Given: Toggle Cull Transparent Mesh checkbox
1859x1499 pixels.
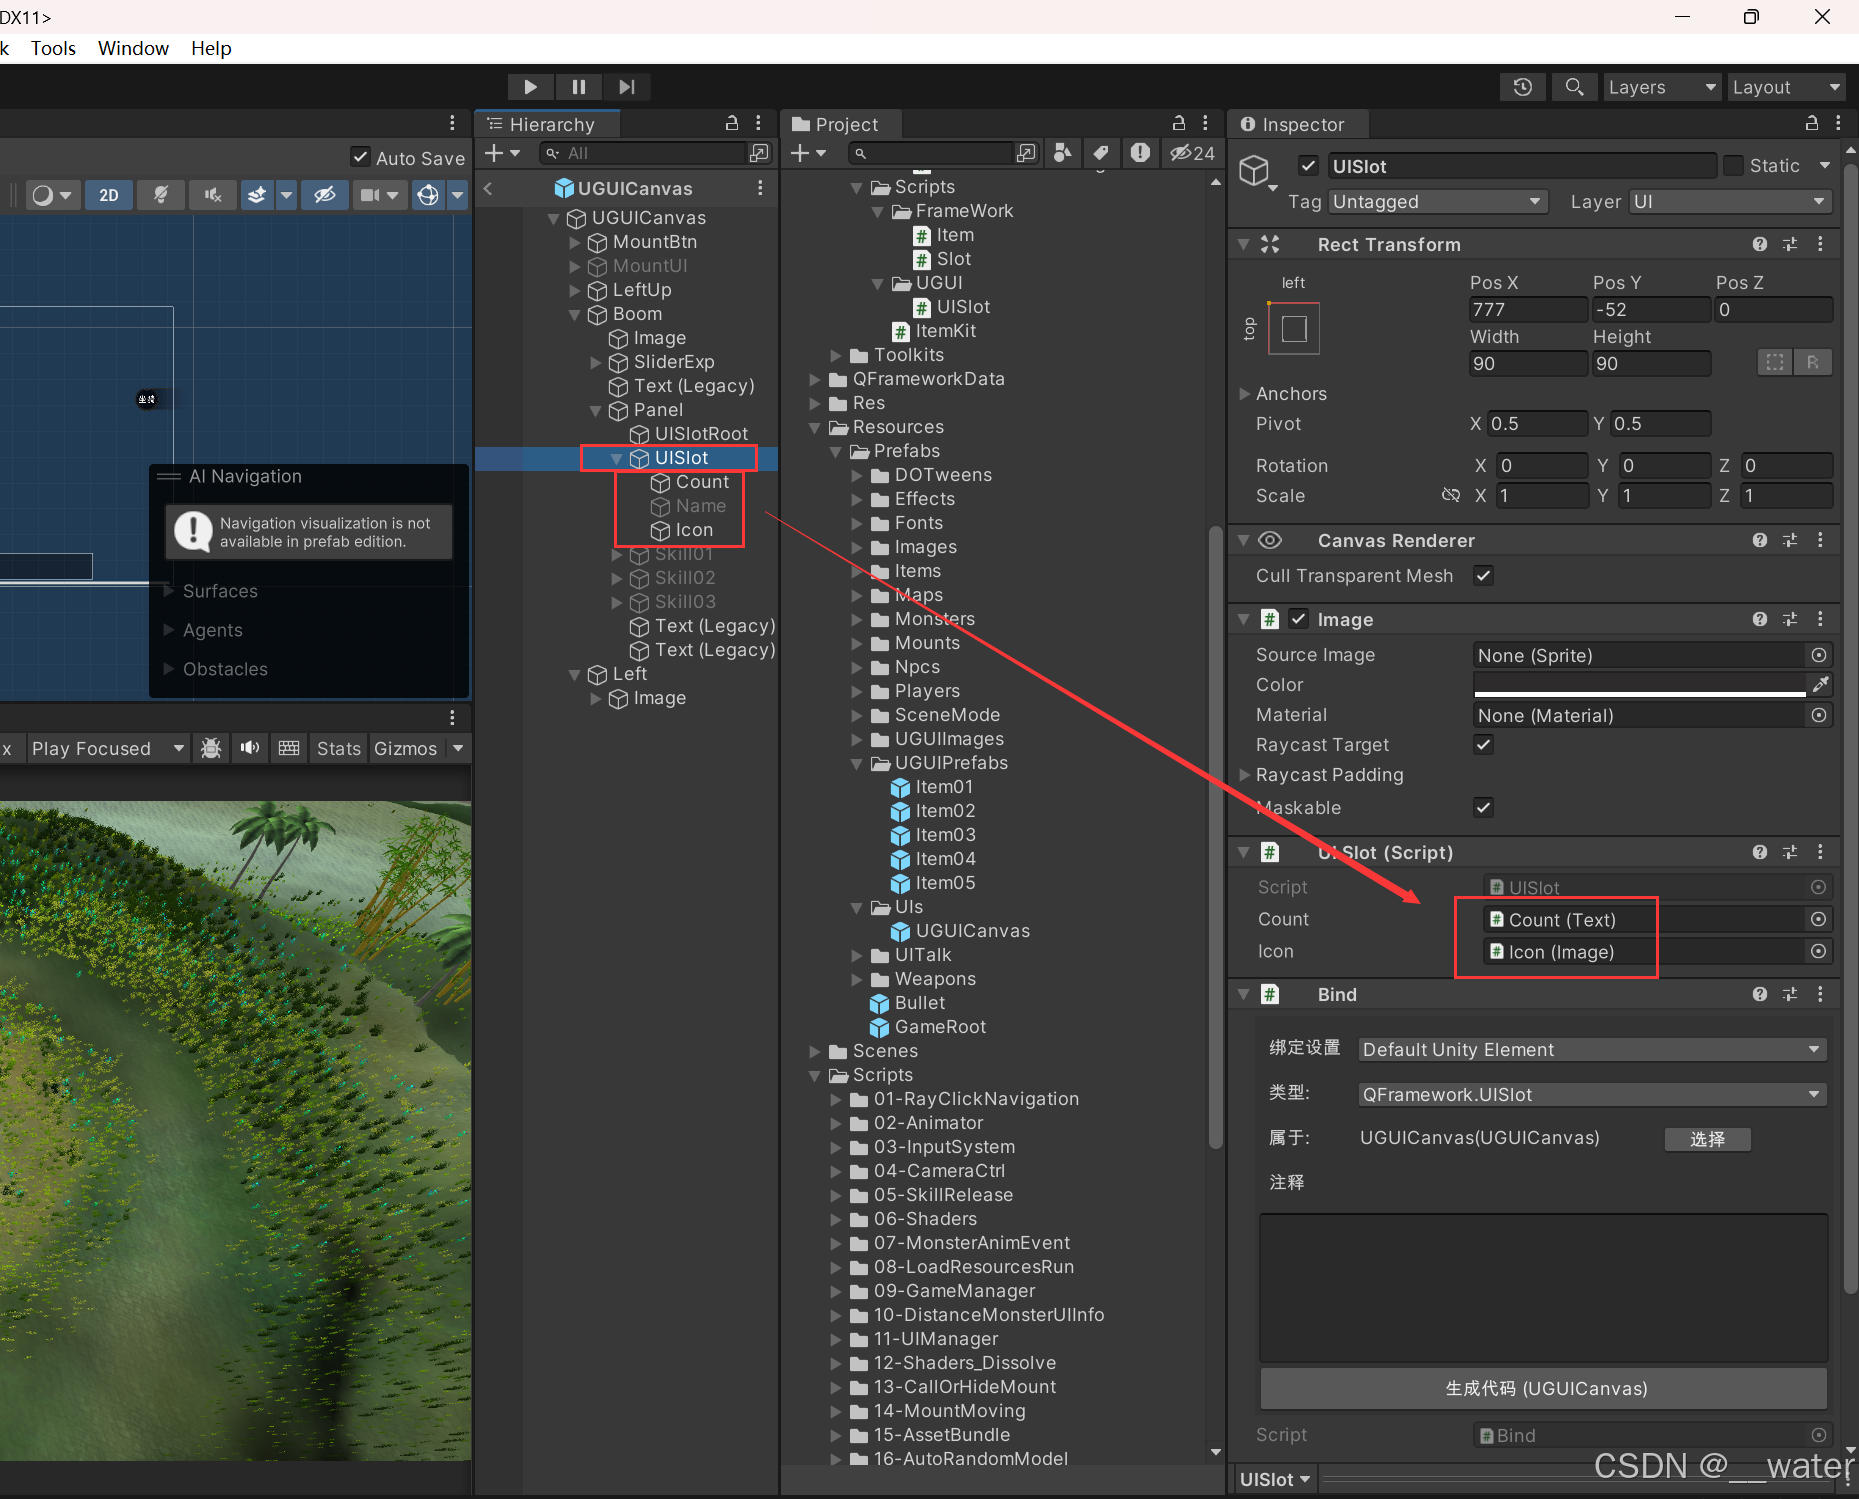Looking at the screenshot, I should (1484, 575).
